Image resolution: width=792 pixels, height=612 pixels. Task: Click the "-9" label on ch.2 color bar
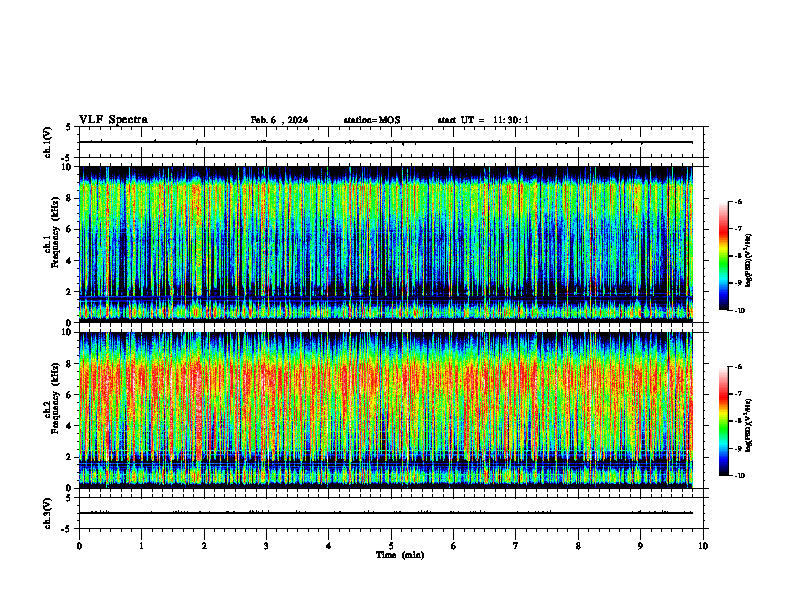739,448
